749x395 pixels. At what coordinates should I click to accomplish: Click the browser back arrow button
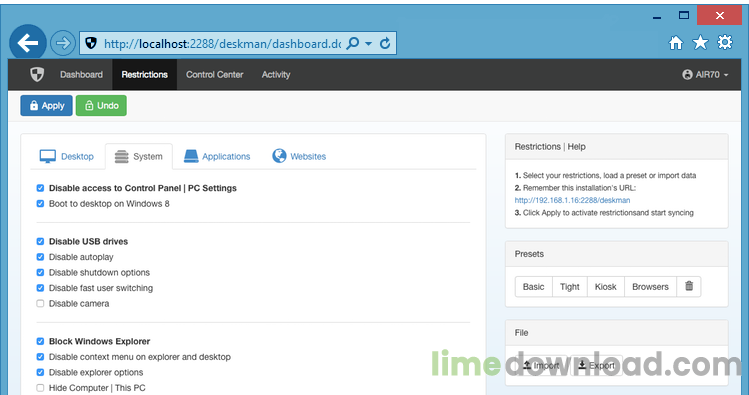pos(28,43)
